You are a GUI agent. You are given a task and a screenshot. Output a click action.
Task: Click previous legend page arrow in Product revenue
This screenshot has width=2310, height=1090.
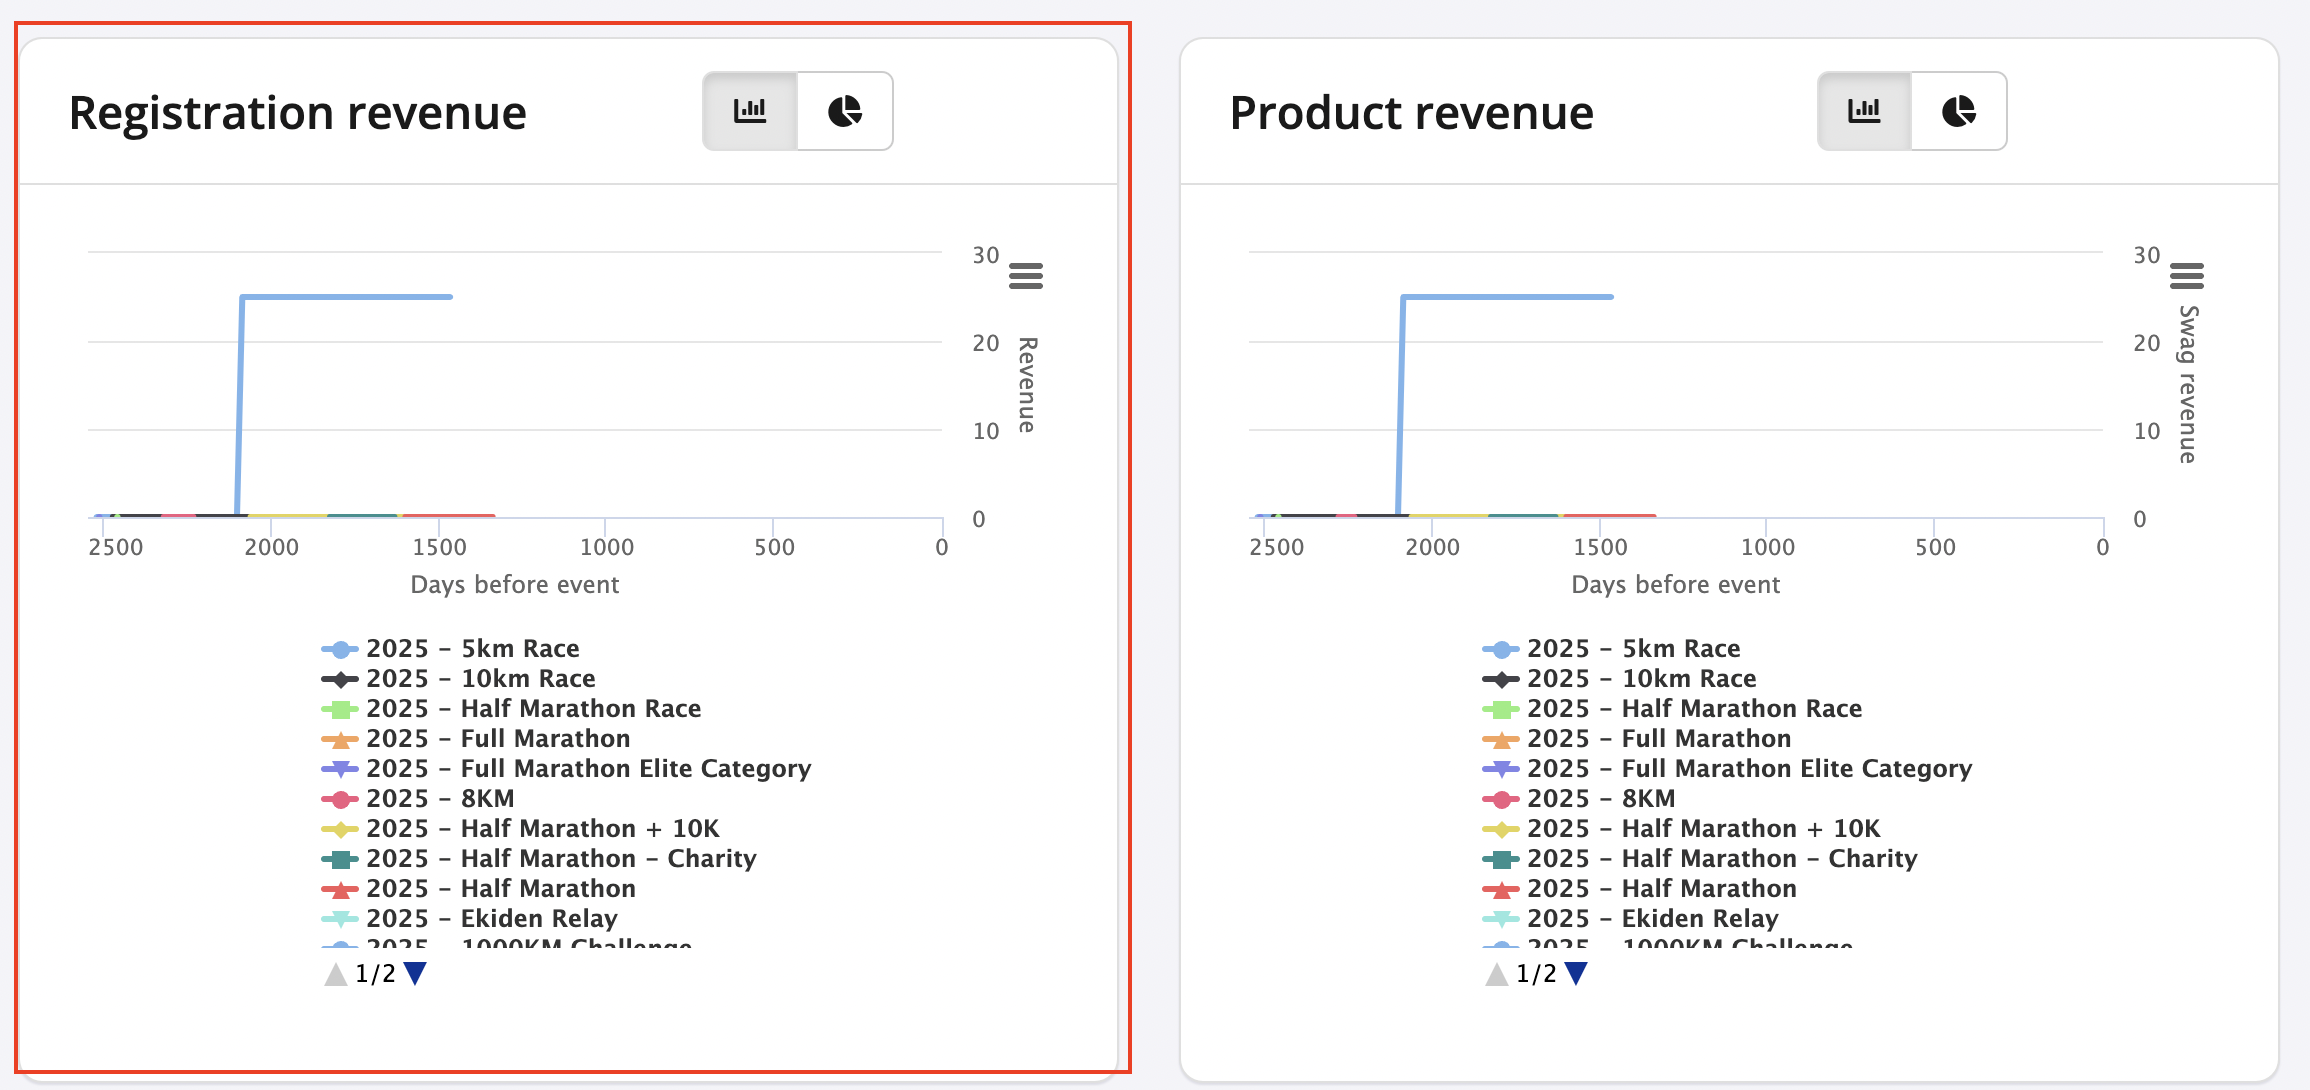(x=1496, y=973)
